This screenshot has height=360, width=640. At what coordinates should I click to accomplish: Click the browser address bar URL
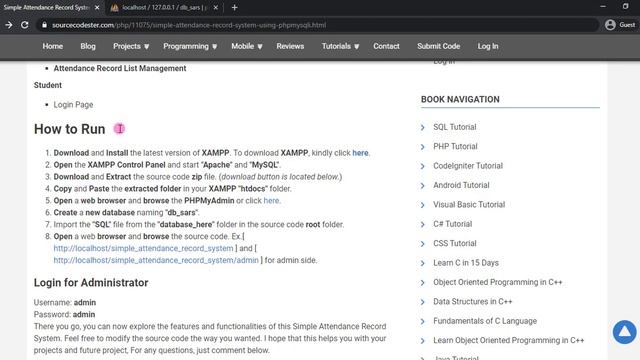point(189,25)
